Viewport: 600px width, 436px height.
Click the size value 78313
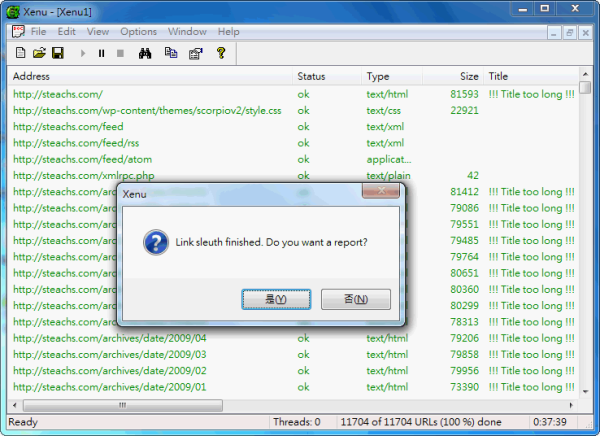(464, 322)
